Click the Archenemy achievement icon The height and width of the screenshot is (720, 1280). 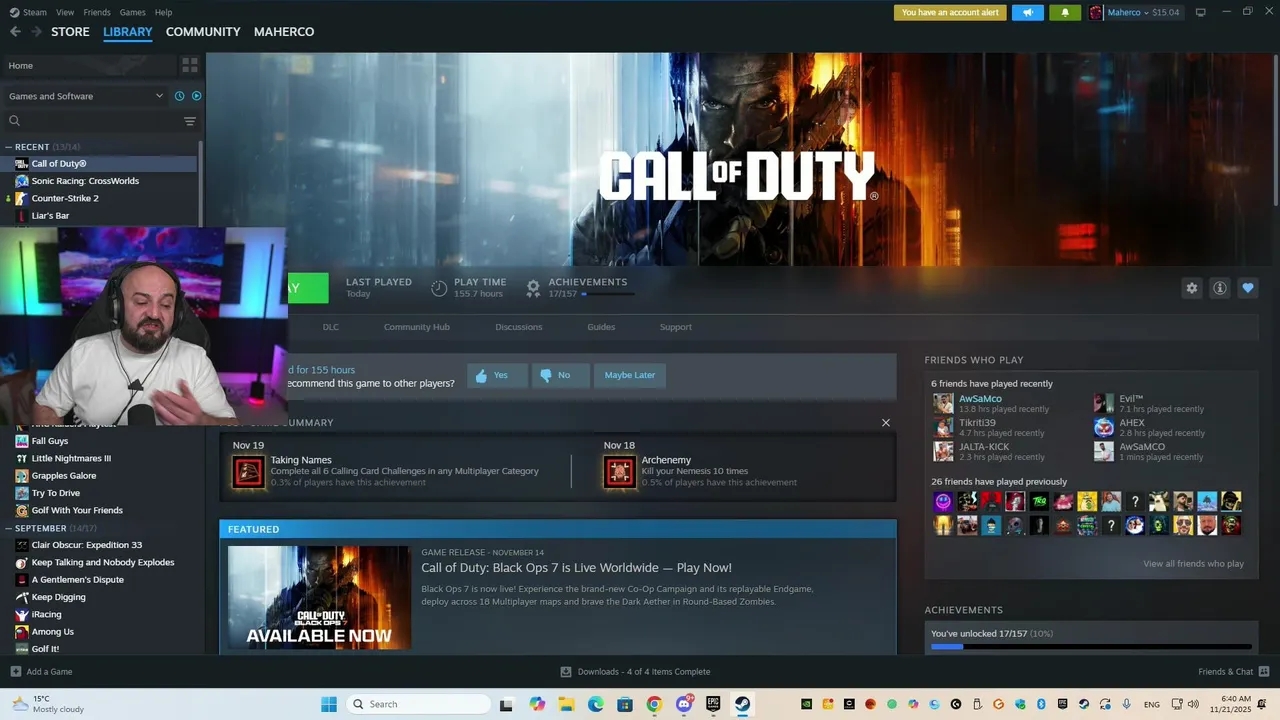tap(620, 472)
